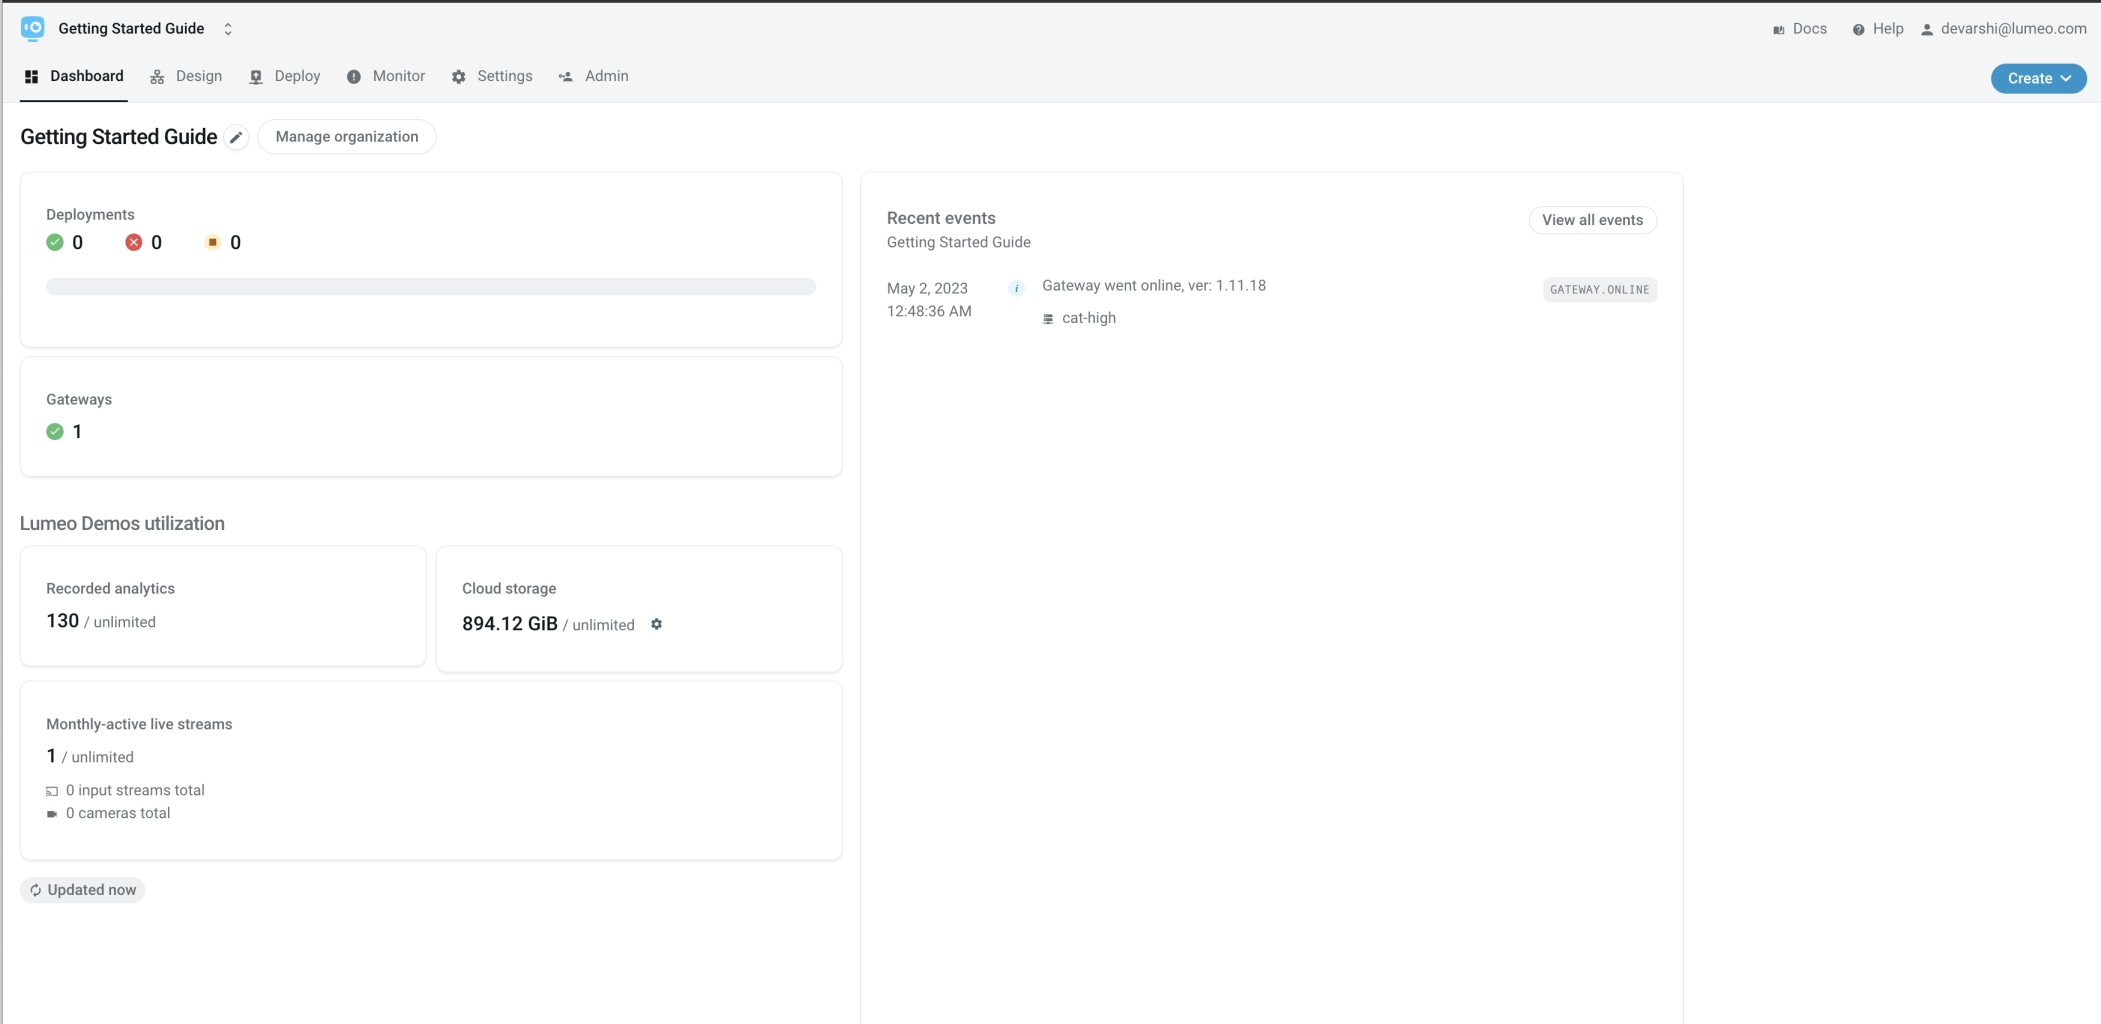This screenshot has width=2101, height=1024.
Task: Click the View all events button
Action: pos(1592,220)
